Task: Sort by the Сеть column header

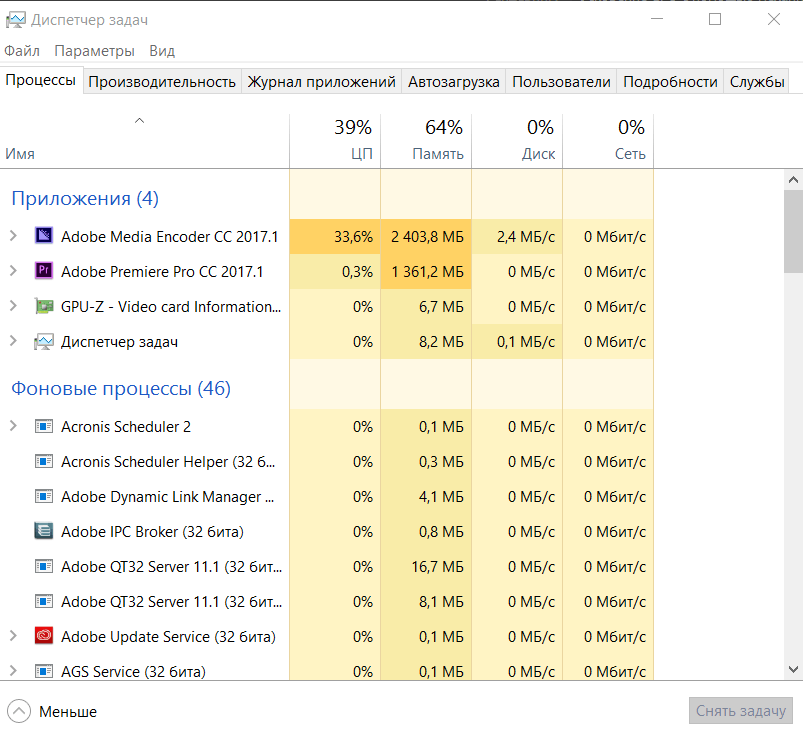Action: point(608,140)
